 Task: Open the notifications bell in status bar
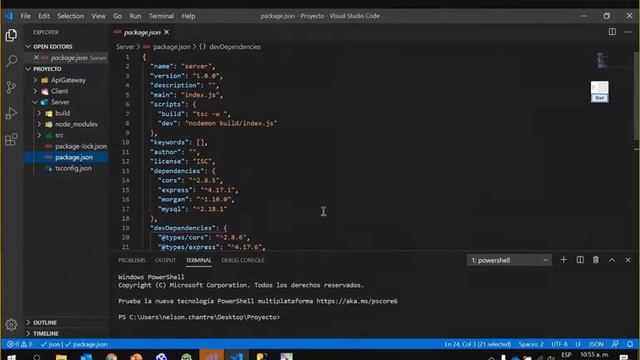630,344
